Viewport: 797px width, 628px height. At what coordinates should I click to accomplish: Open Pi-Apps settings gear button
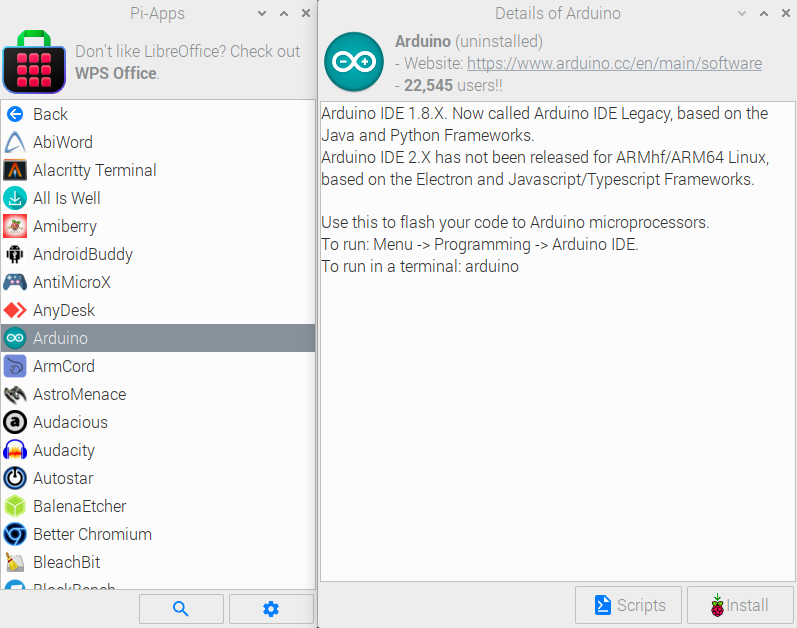(x=271, y=608)
